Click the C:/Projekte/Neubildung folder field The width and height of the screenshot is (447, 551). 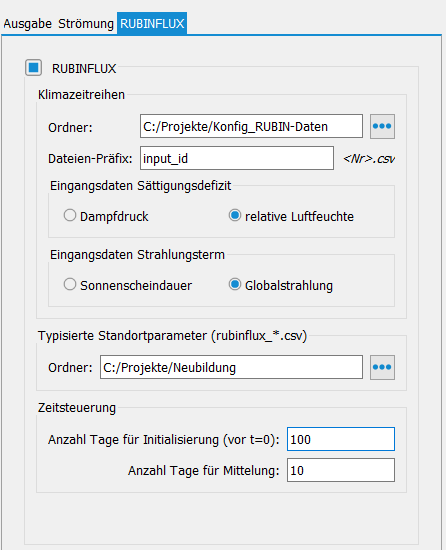click(231, 367)
